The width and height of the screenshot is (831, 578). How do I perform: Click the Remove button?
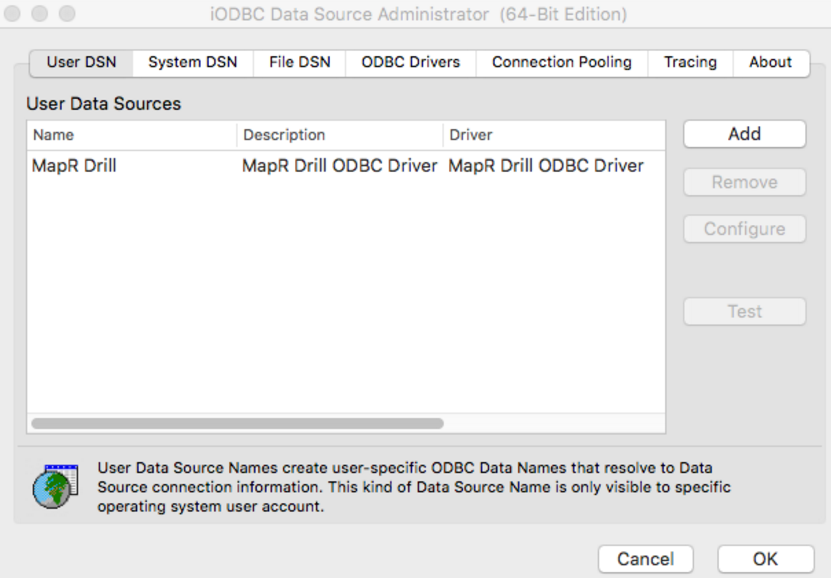click(744, 182)
